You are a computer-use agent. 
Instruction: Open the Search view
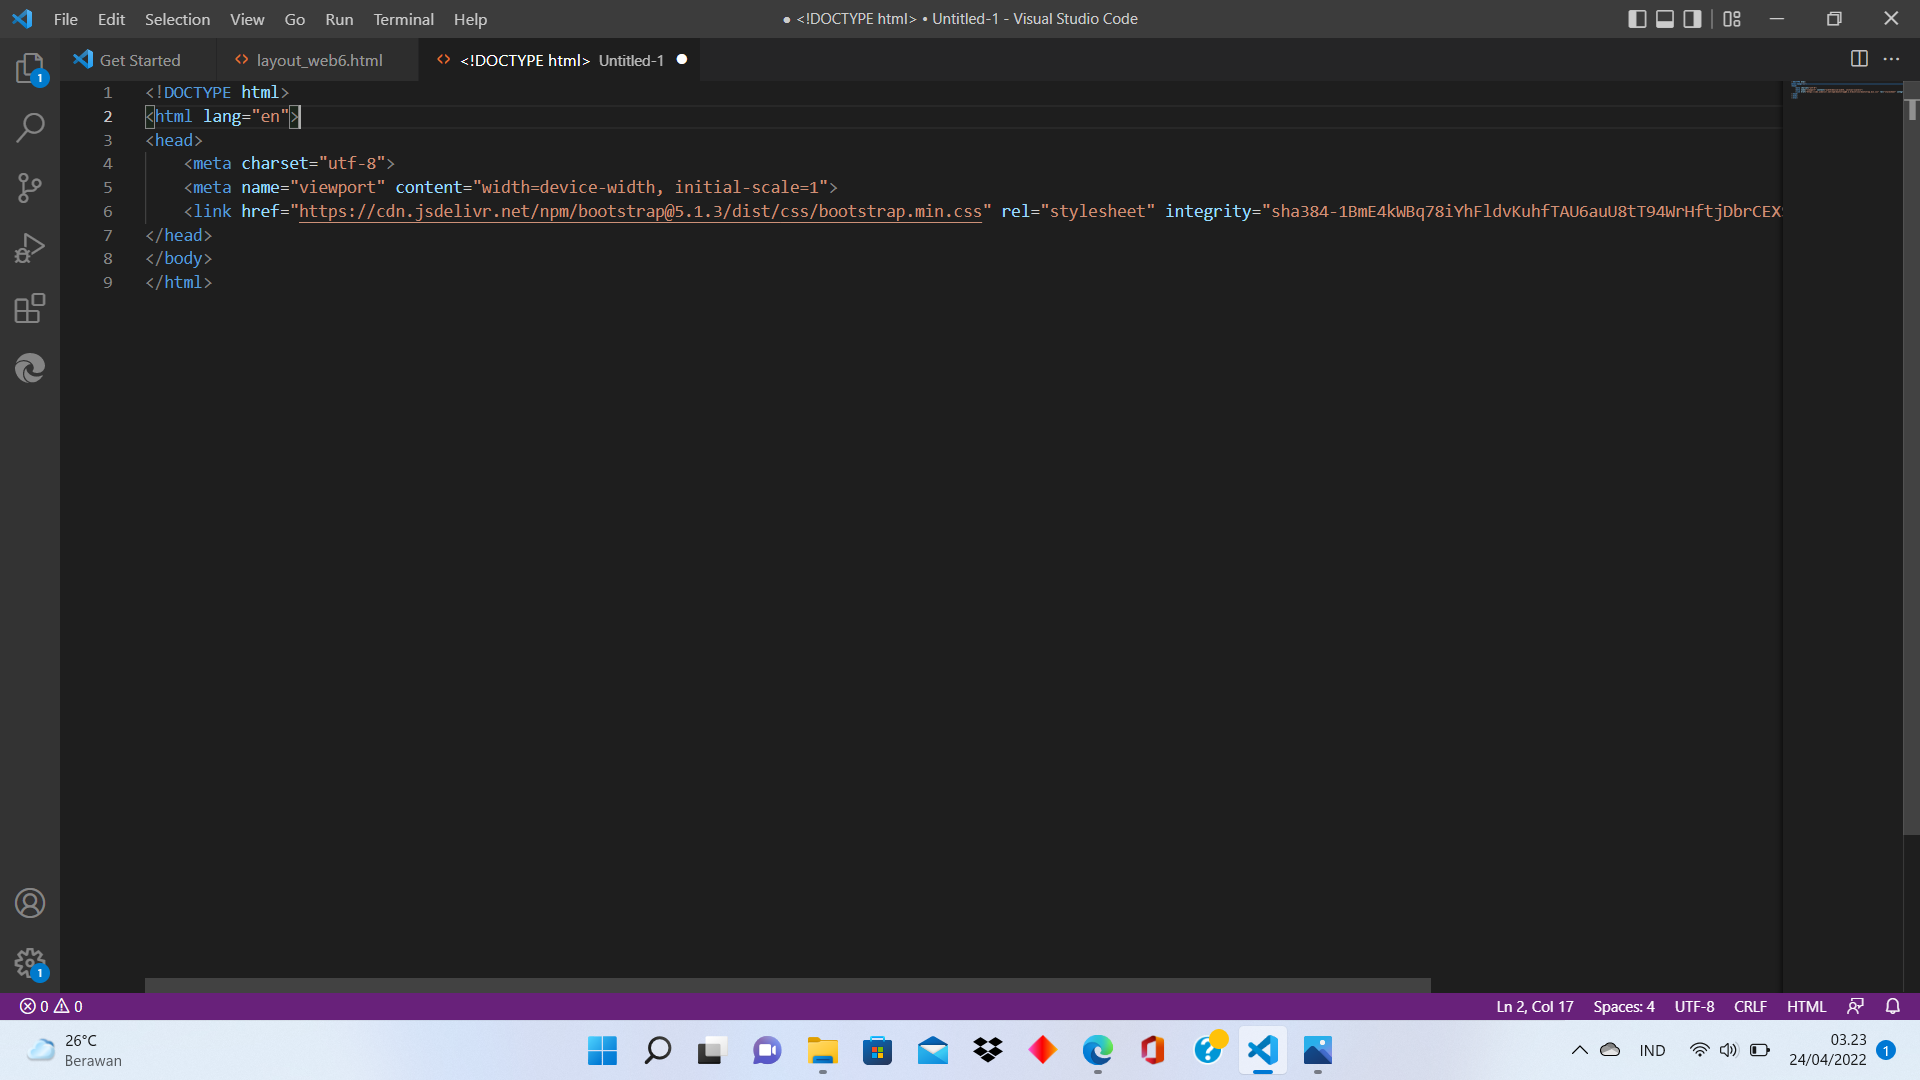pos(30,128)
